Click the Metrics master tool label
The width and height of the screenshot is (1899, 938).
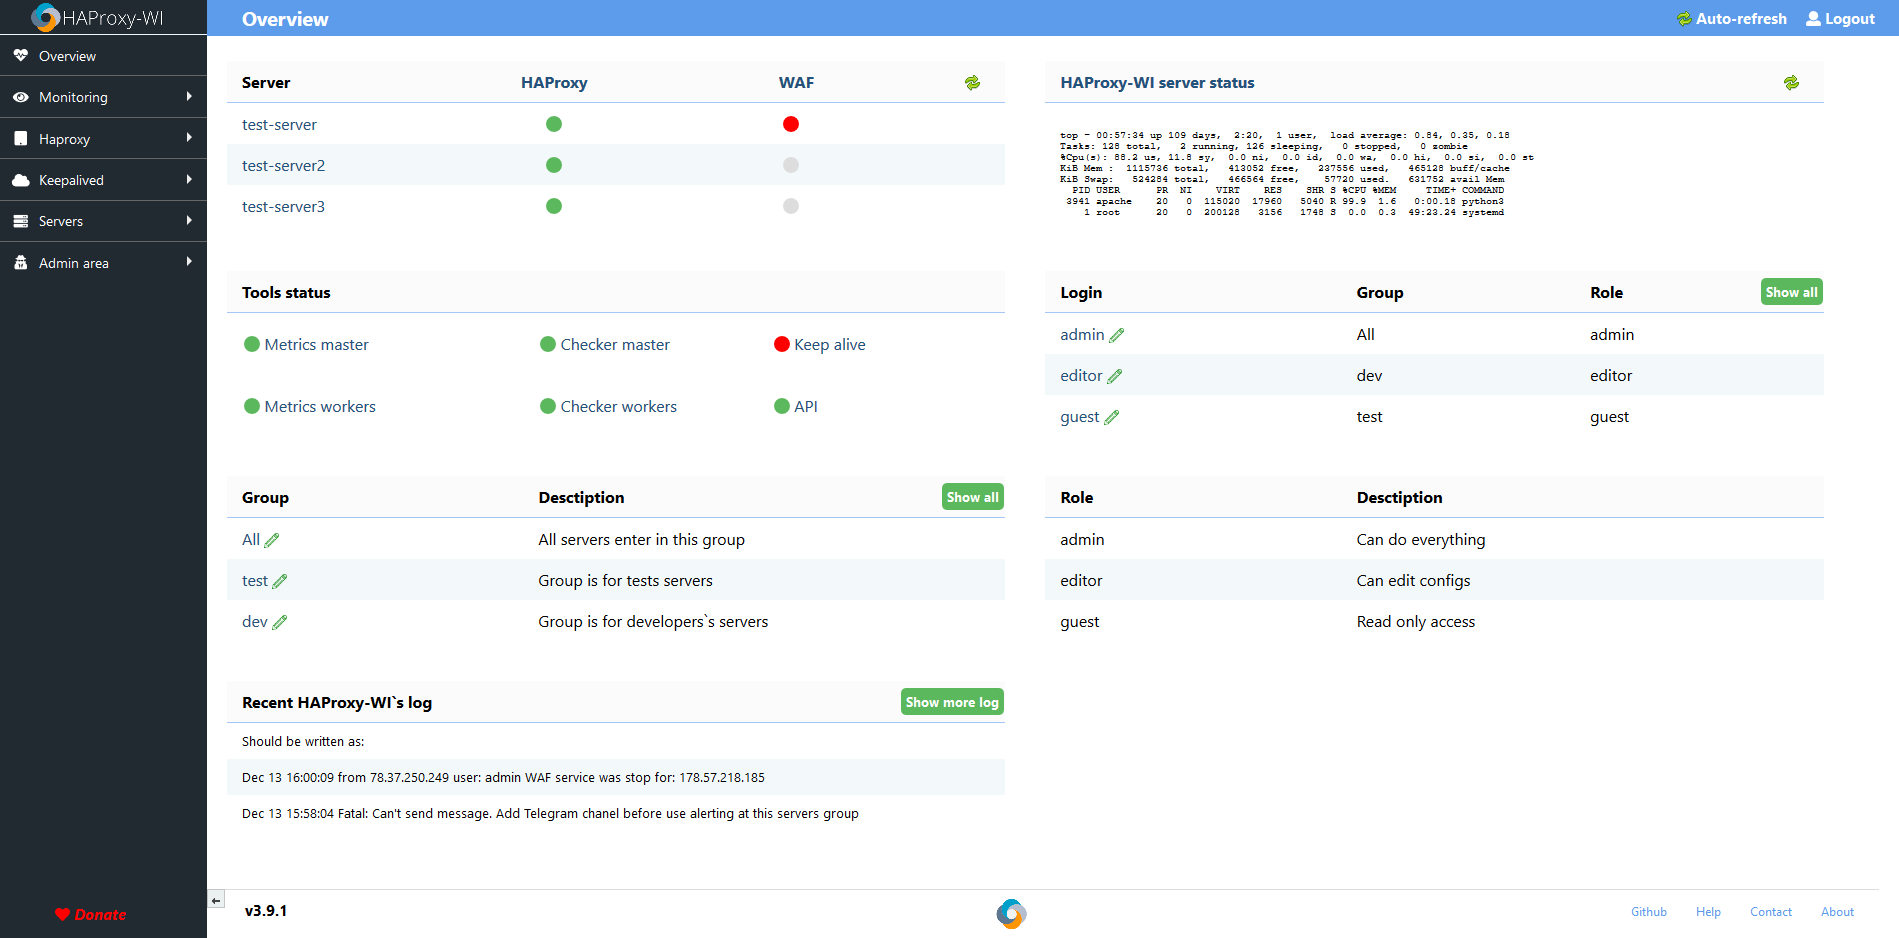316,345
